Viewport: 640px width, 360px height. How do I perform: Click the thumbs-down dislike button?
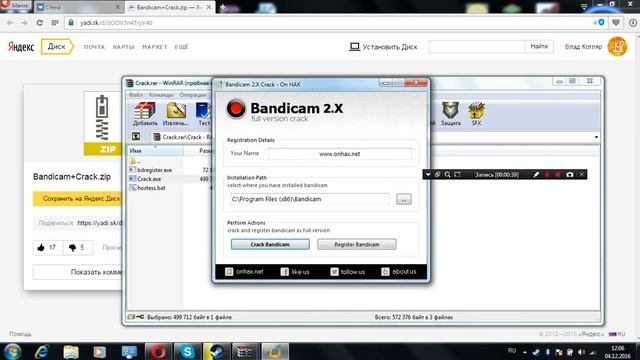(x=78, y=247)
